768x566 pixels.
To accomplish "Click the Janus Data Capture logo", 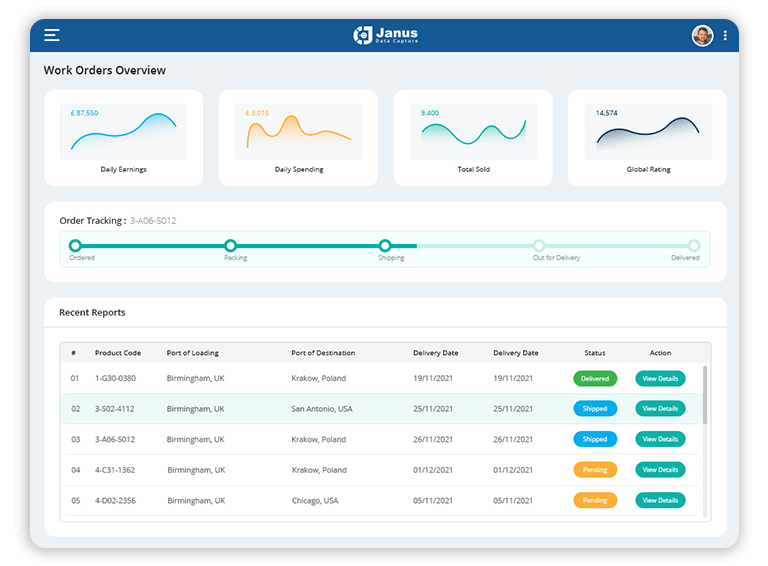I will (x=385, y=35).
